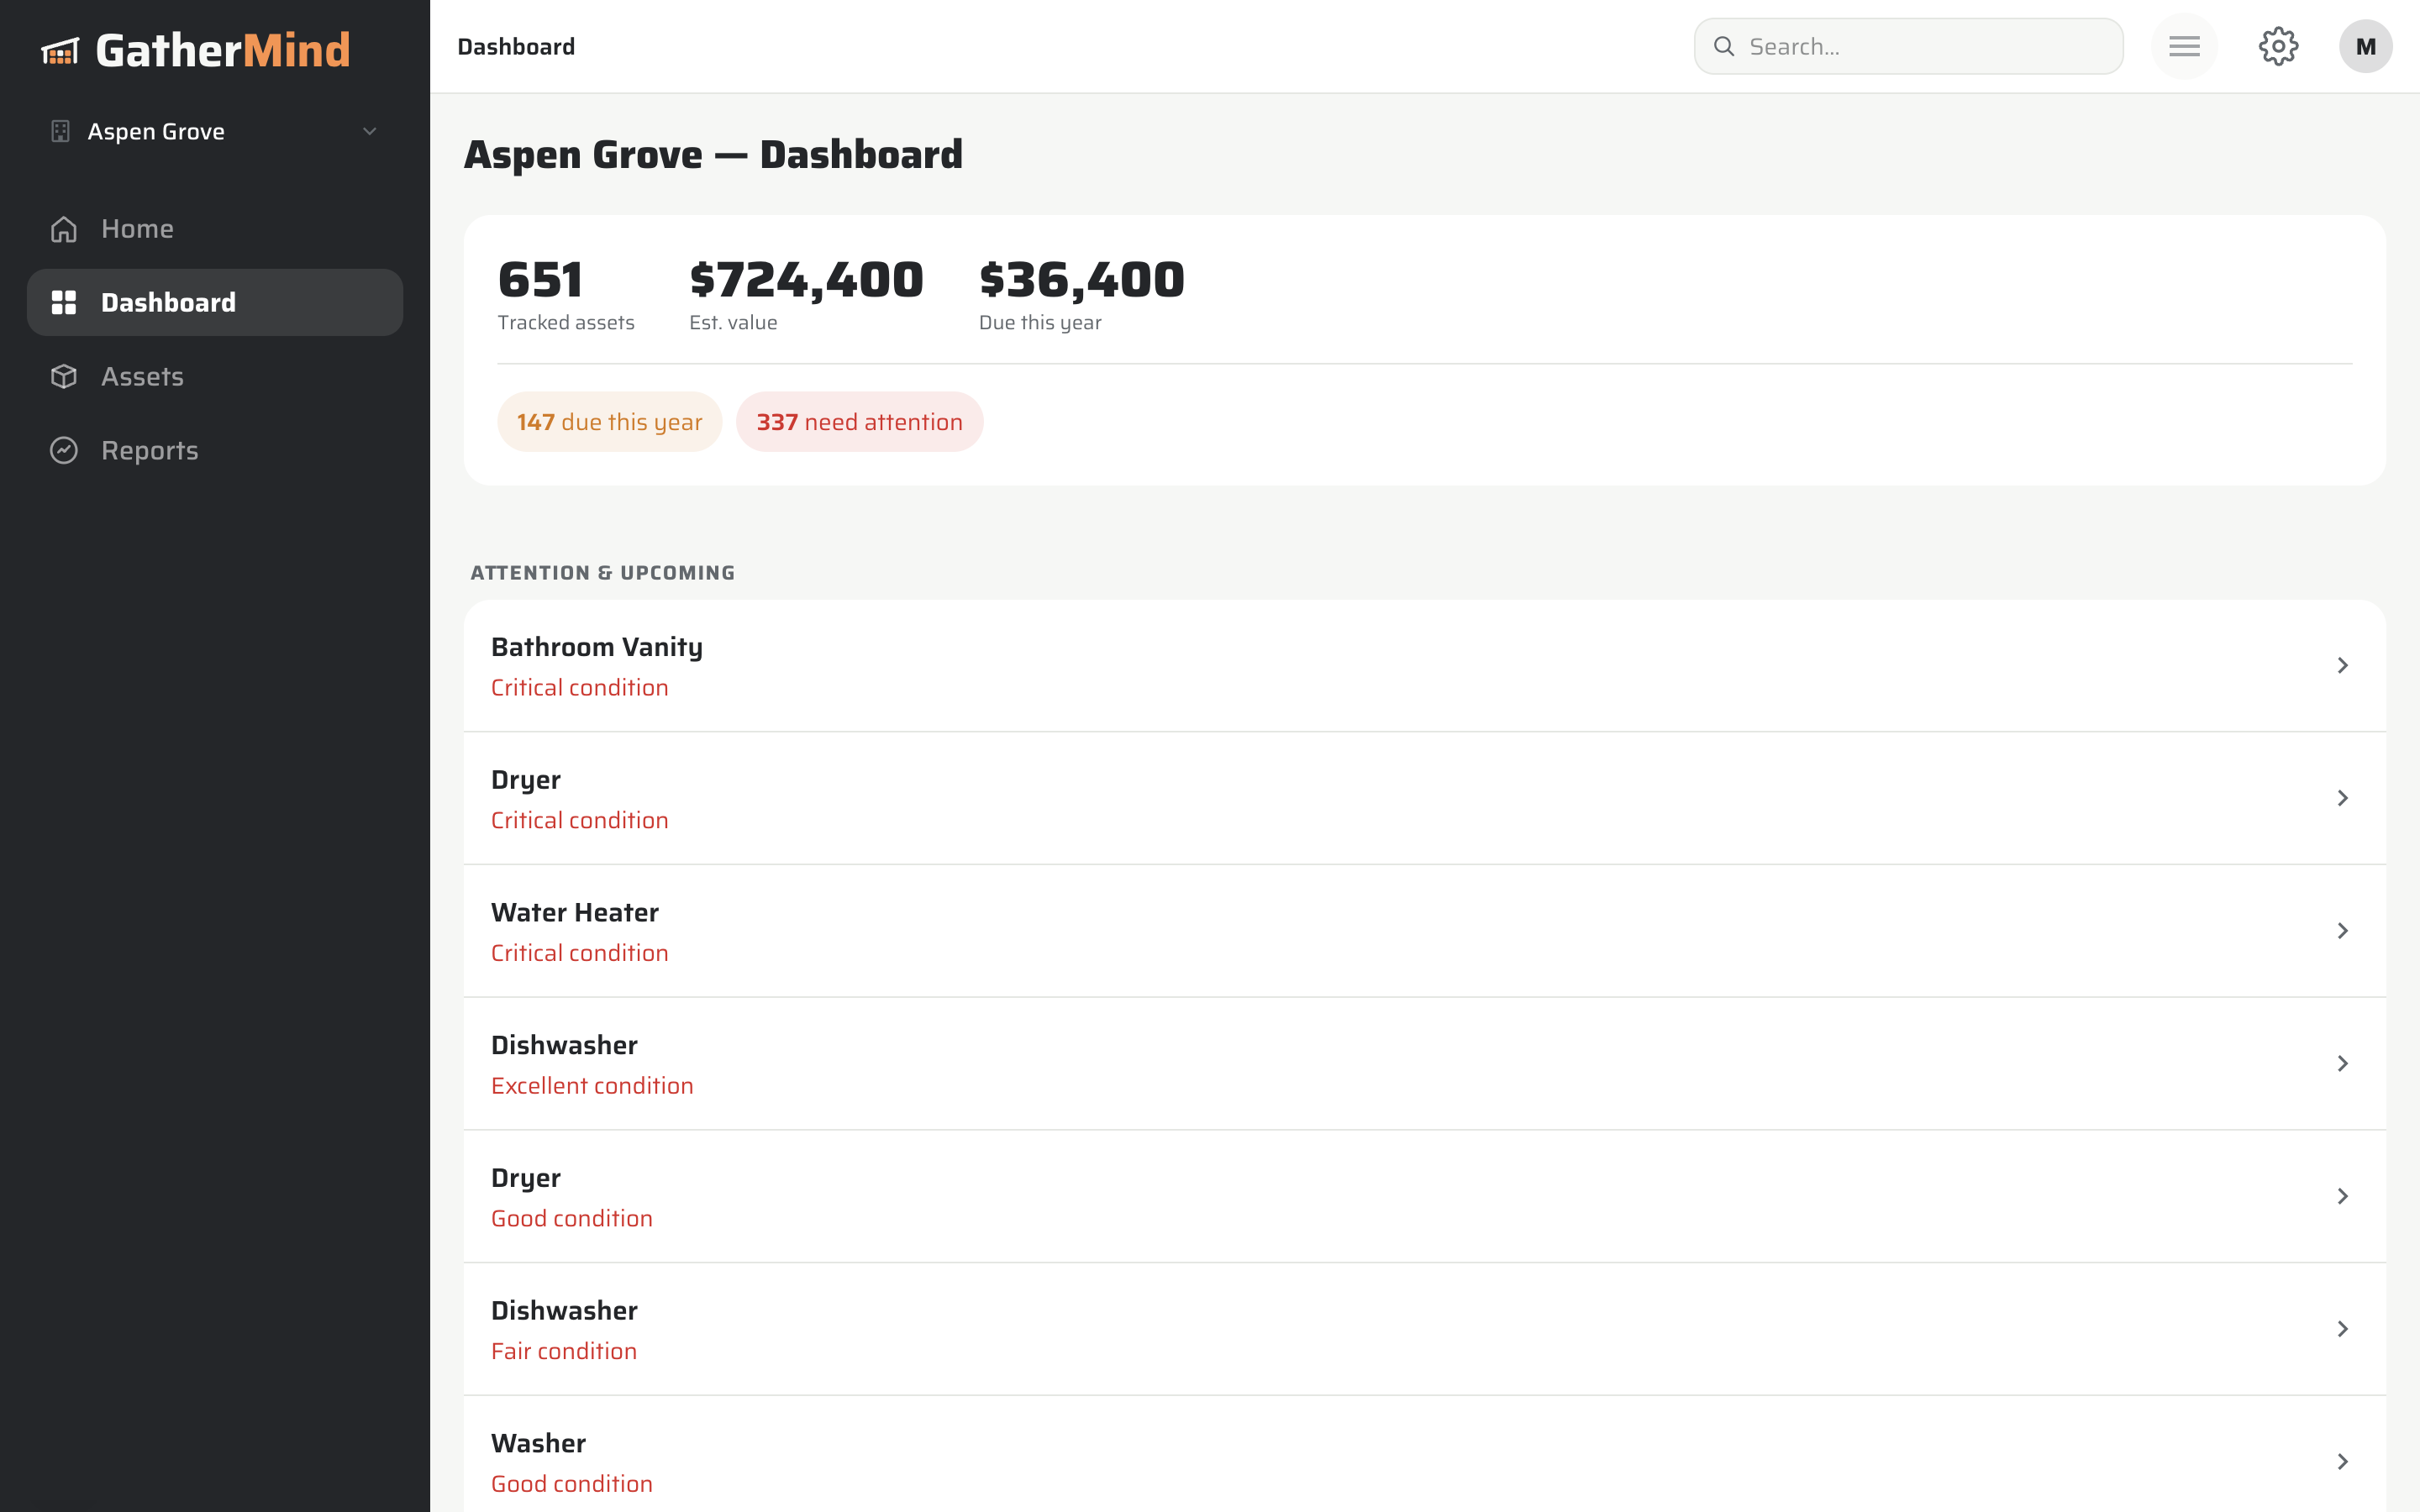Click the Excellent condition text
Image resolution: width=2420 pixels, height=1512 pixels.
click(592, 1086)
